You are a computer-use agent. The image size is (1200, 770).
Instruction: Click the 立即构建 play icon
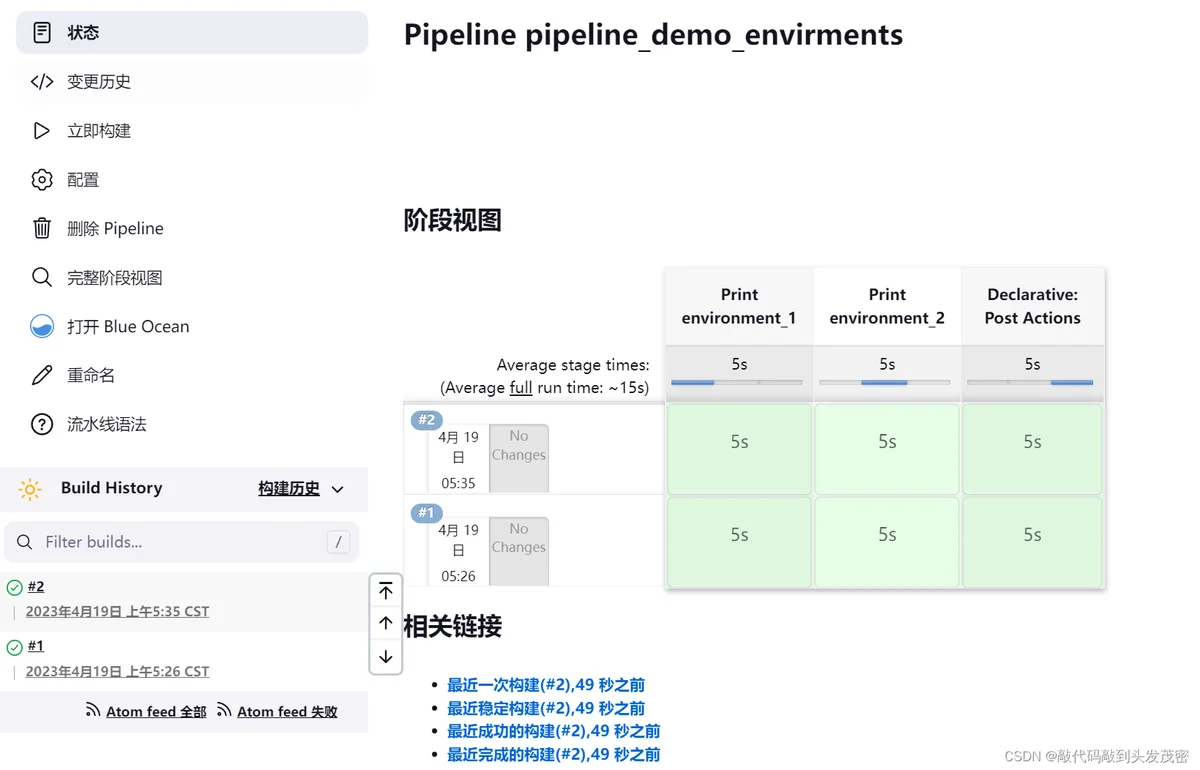pos(42,131)
